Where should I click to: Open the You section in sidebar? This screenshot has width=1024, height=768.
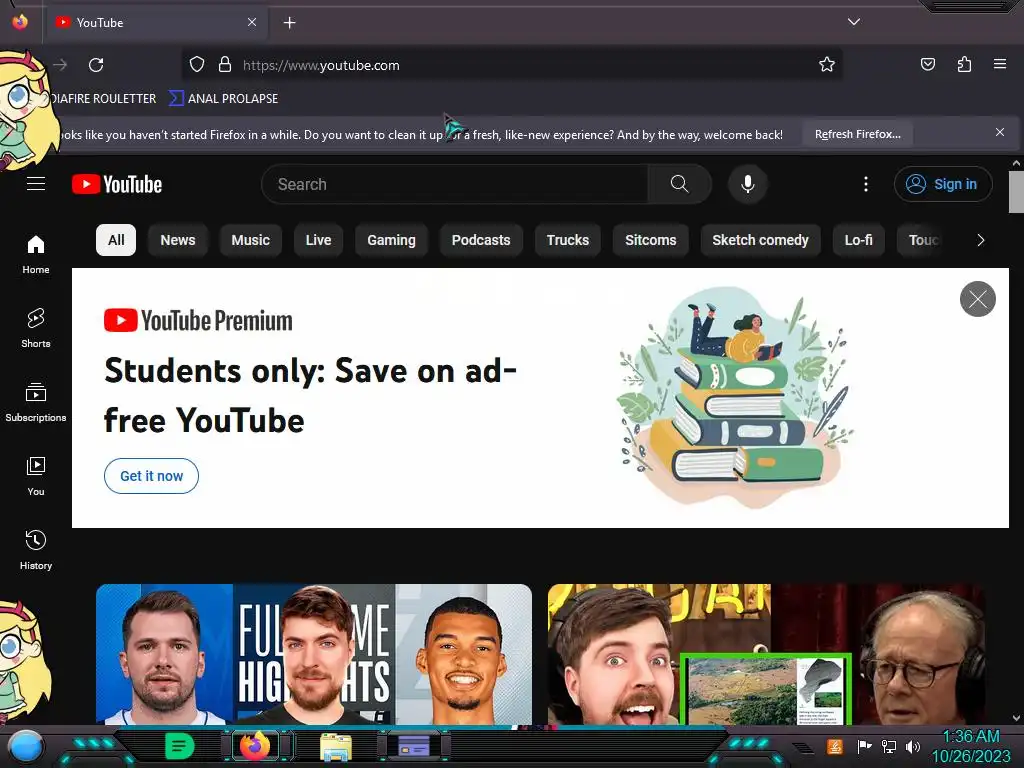(x=36, y=477)
